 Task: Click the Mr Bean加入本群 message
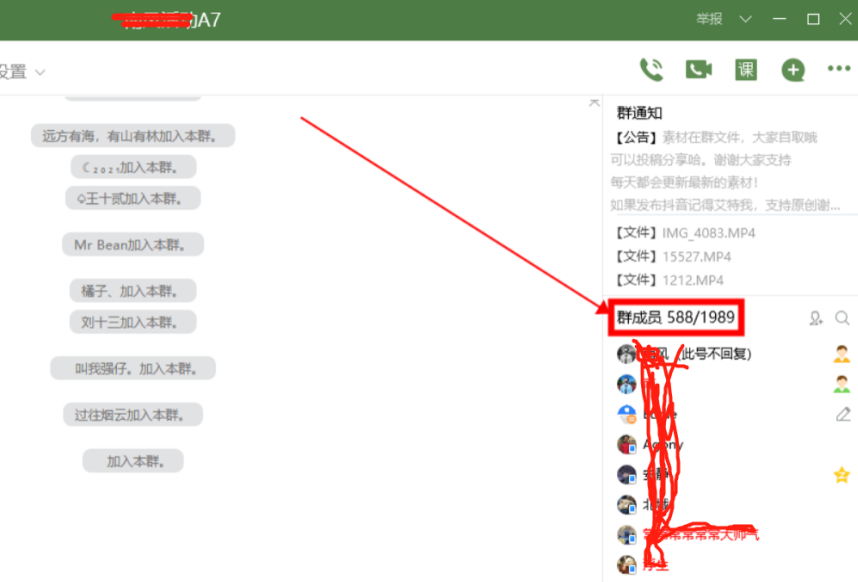click(133, 245)
